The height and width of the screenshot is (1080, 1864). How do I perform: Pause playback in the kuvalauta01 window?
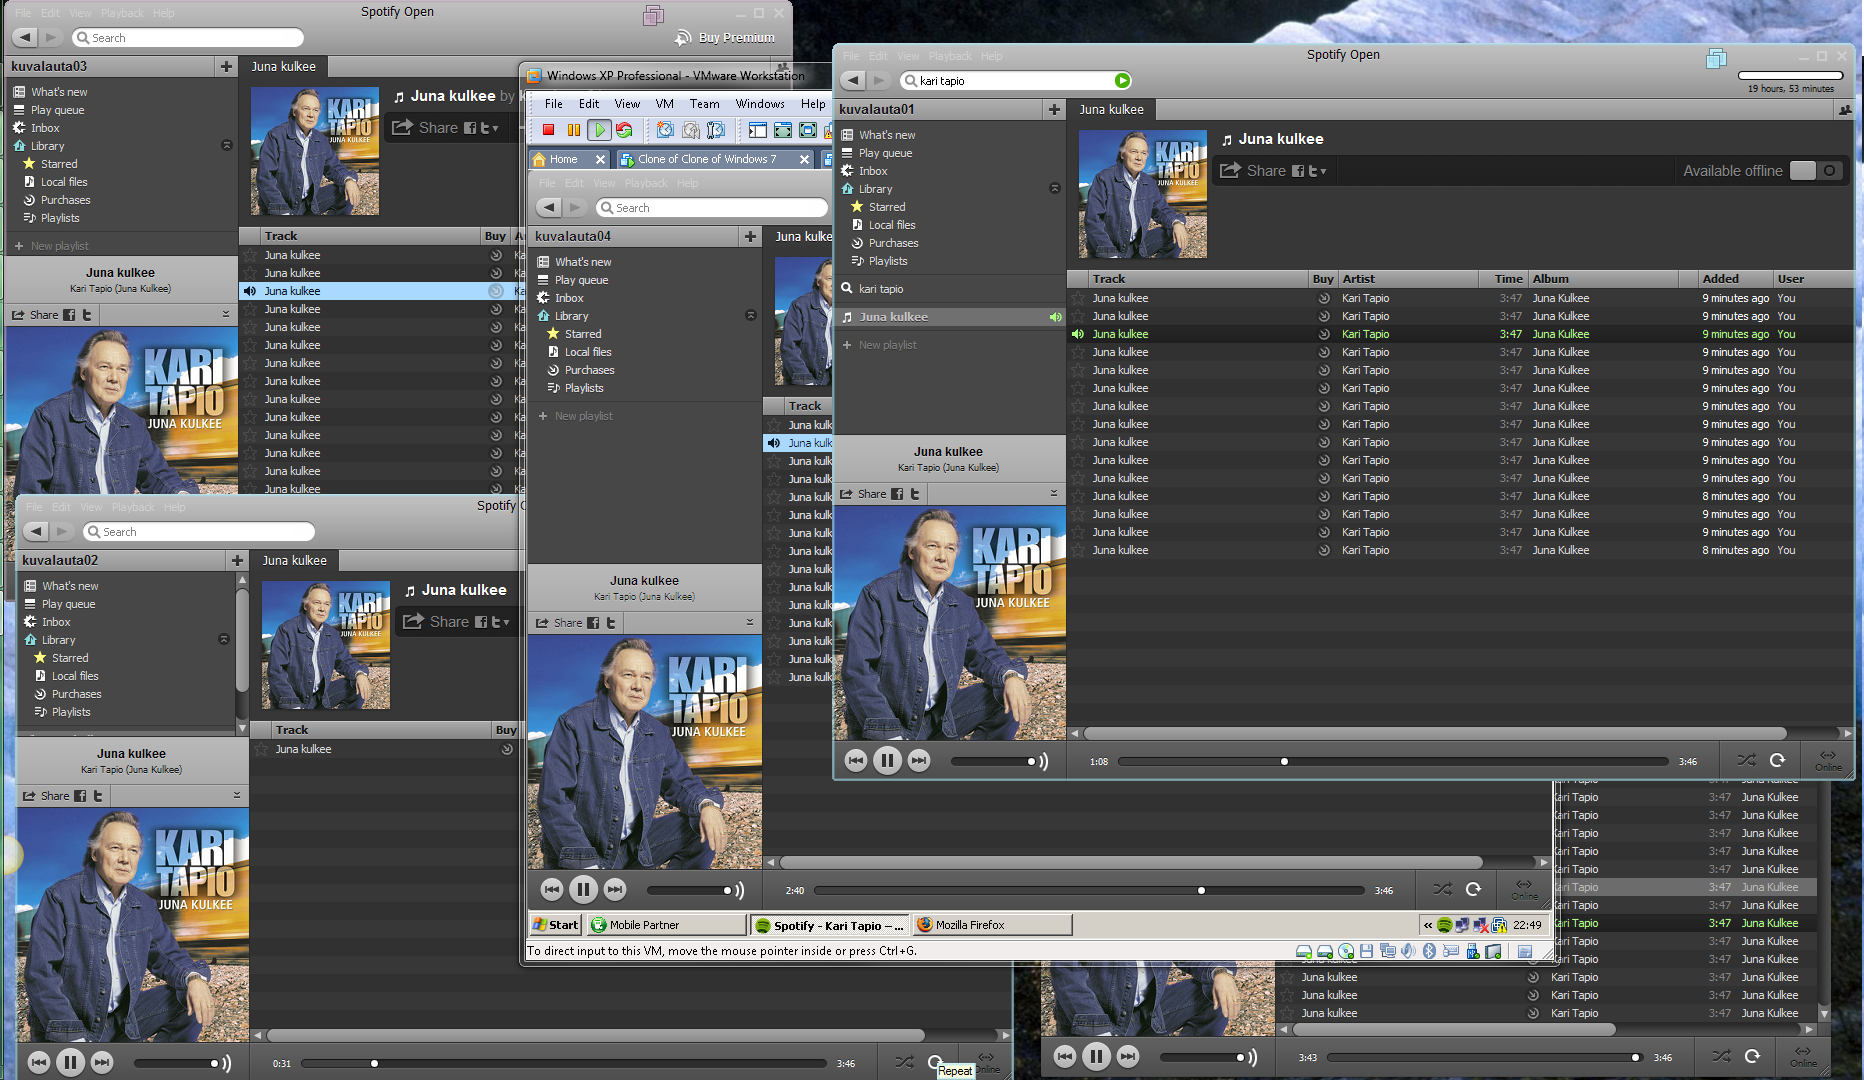[887, 761]
